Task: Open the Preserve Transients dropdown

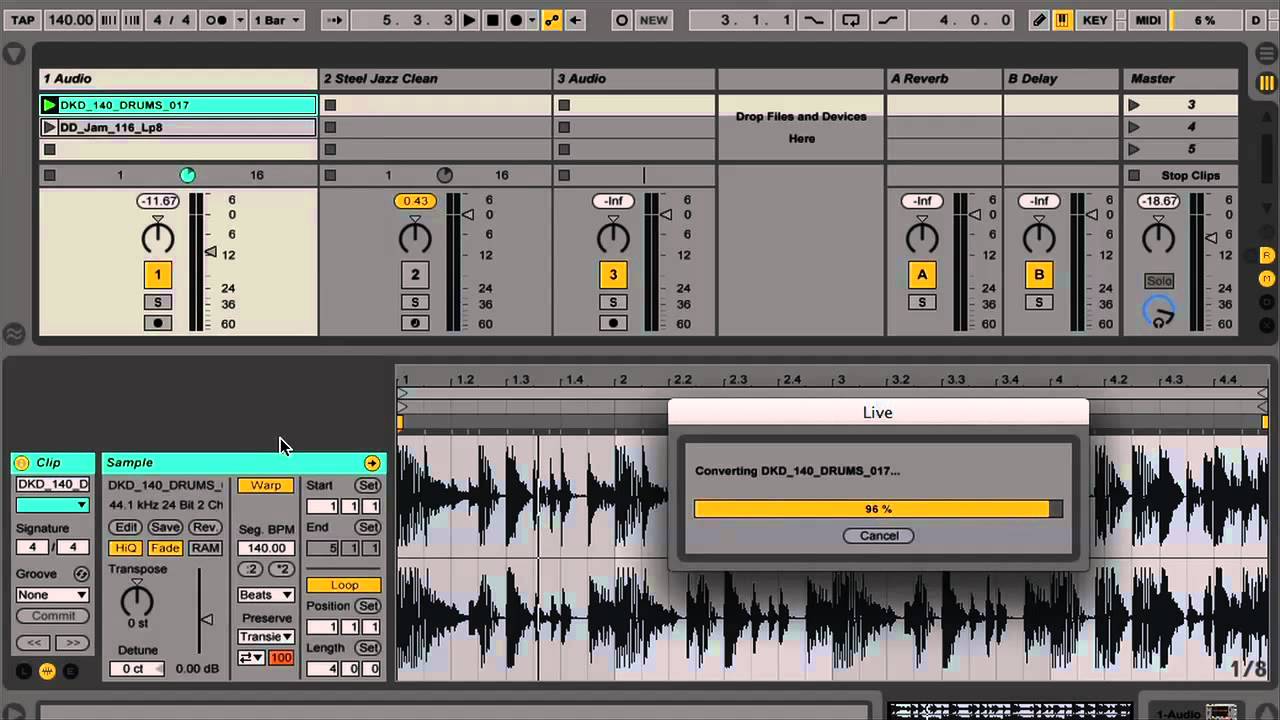Action: coord(266,637)
